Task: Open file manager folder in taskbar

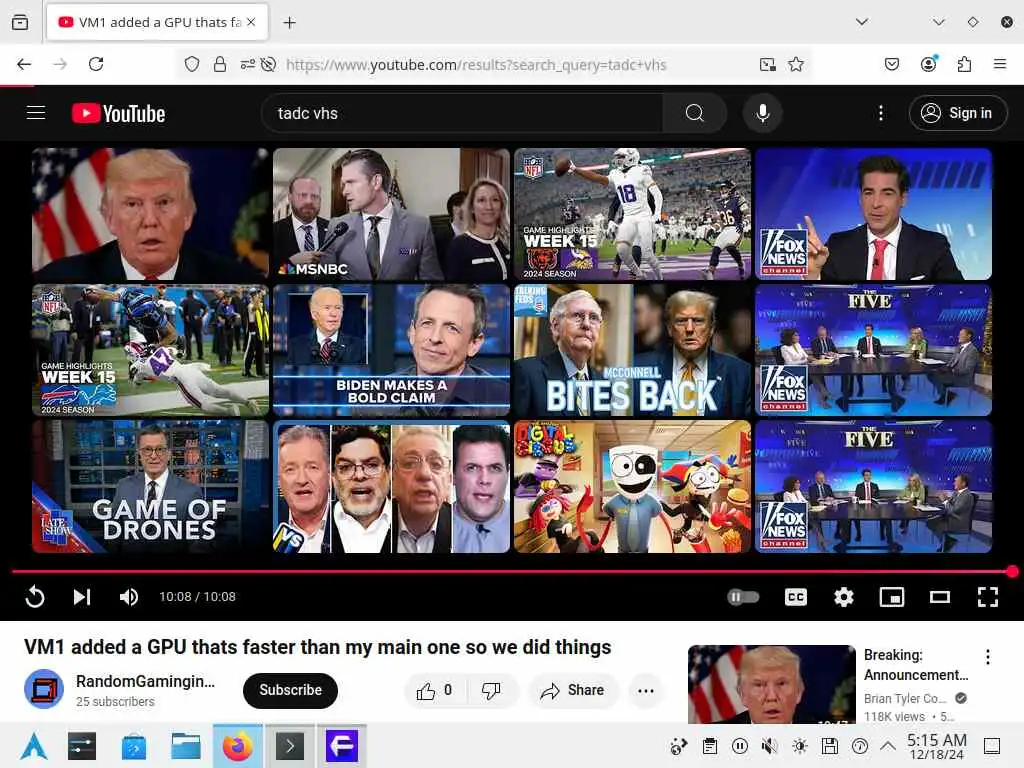Action: 186,746
